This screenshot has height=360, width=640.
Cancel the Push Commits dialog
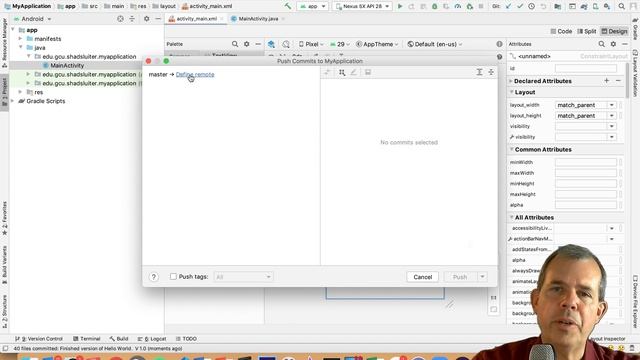pyautogui.click(x=422, y=277)
